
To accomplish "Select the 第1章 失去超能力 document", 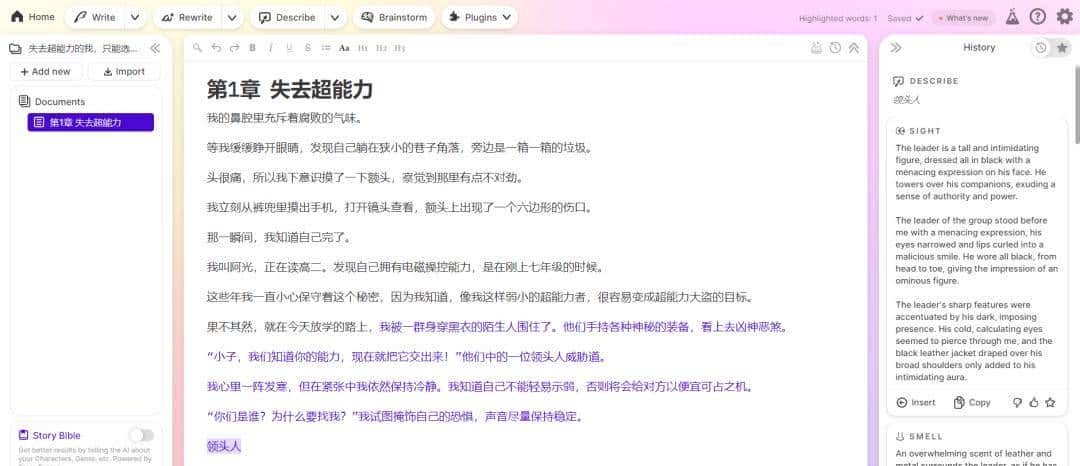I will (x=90, y=123).
